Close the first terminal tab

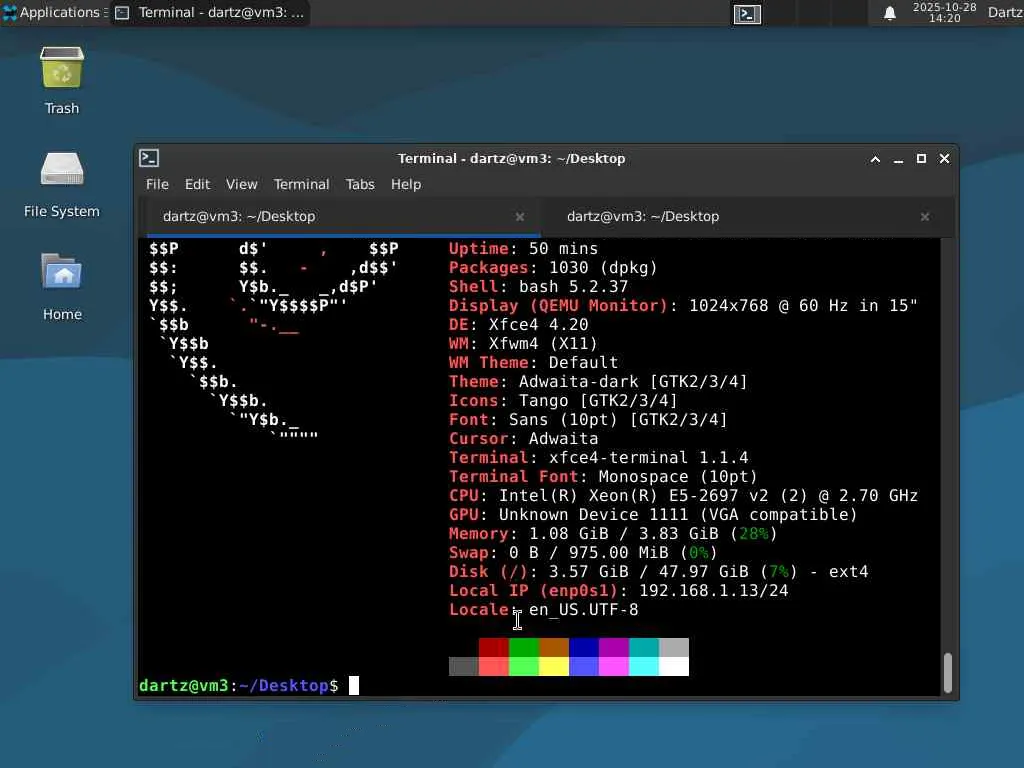point(520,216)
